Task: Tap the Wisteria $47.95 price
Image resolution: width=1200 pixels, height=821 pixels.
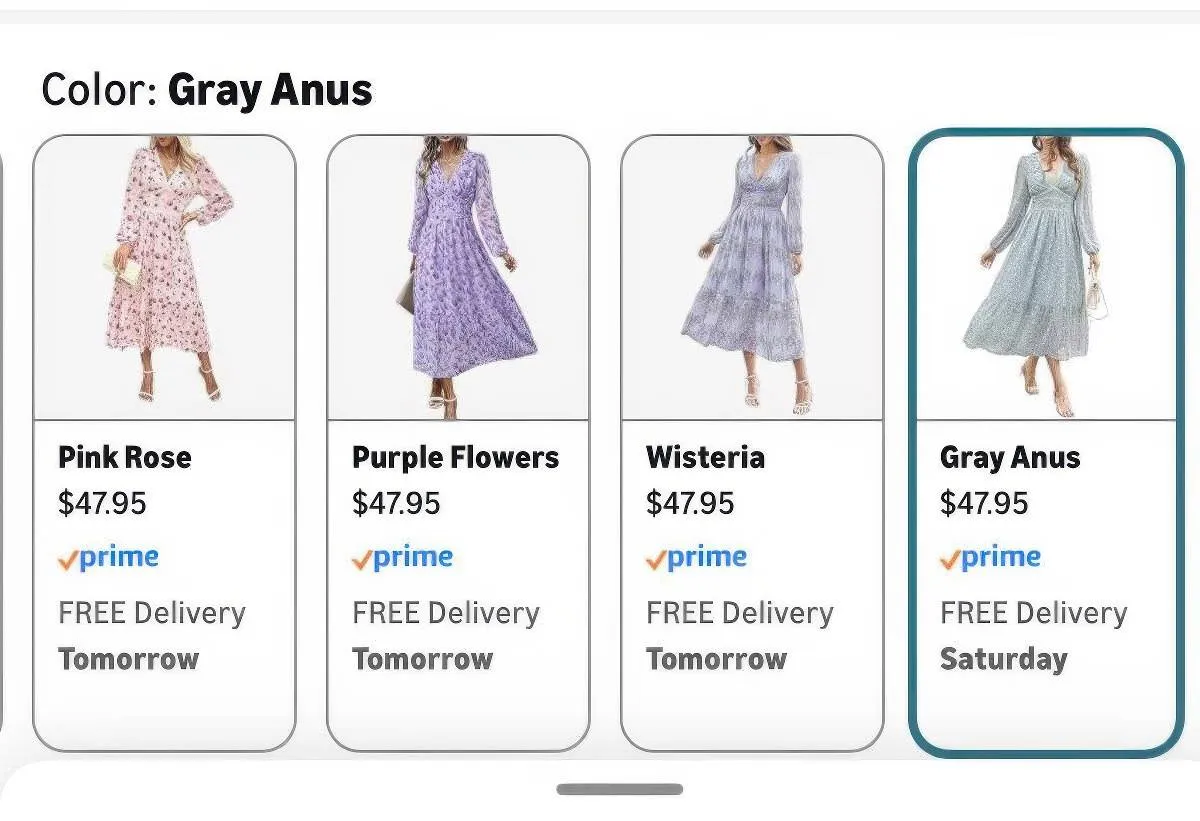Action: click(690, 503)
